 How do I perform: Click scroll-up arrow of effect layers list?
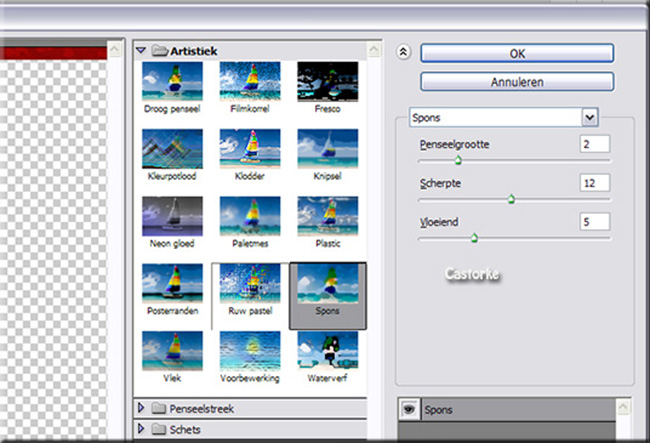(623, 407)
